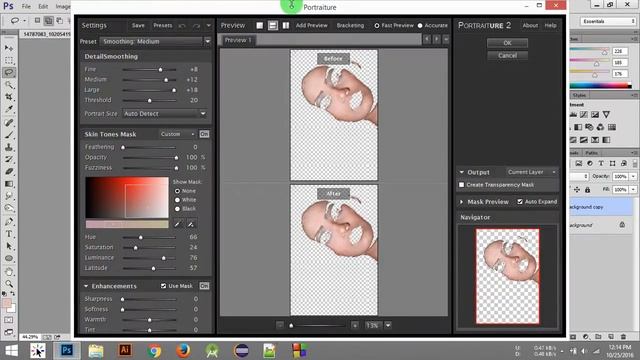Screen dimensions: 640x360
Task: Select the Brush tool in Photoshop toolbar
Action: click(9, 135)
